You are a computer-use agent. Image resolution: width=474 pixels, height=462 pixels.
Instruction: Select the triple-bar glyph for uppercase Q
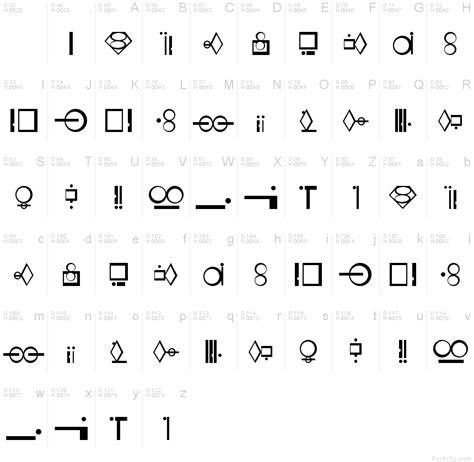[402, 120]
